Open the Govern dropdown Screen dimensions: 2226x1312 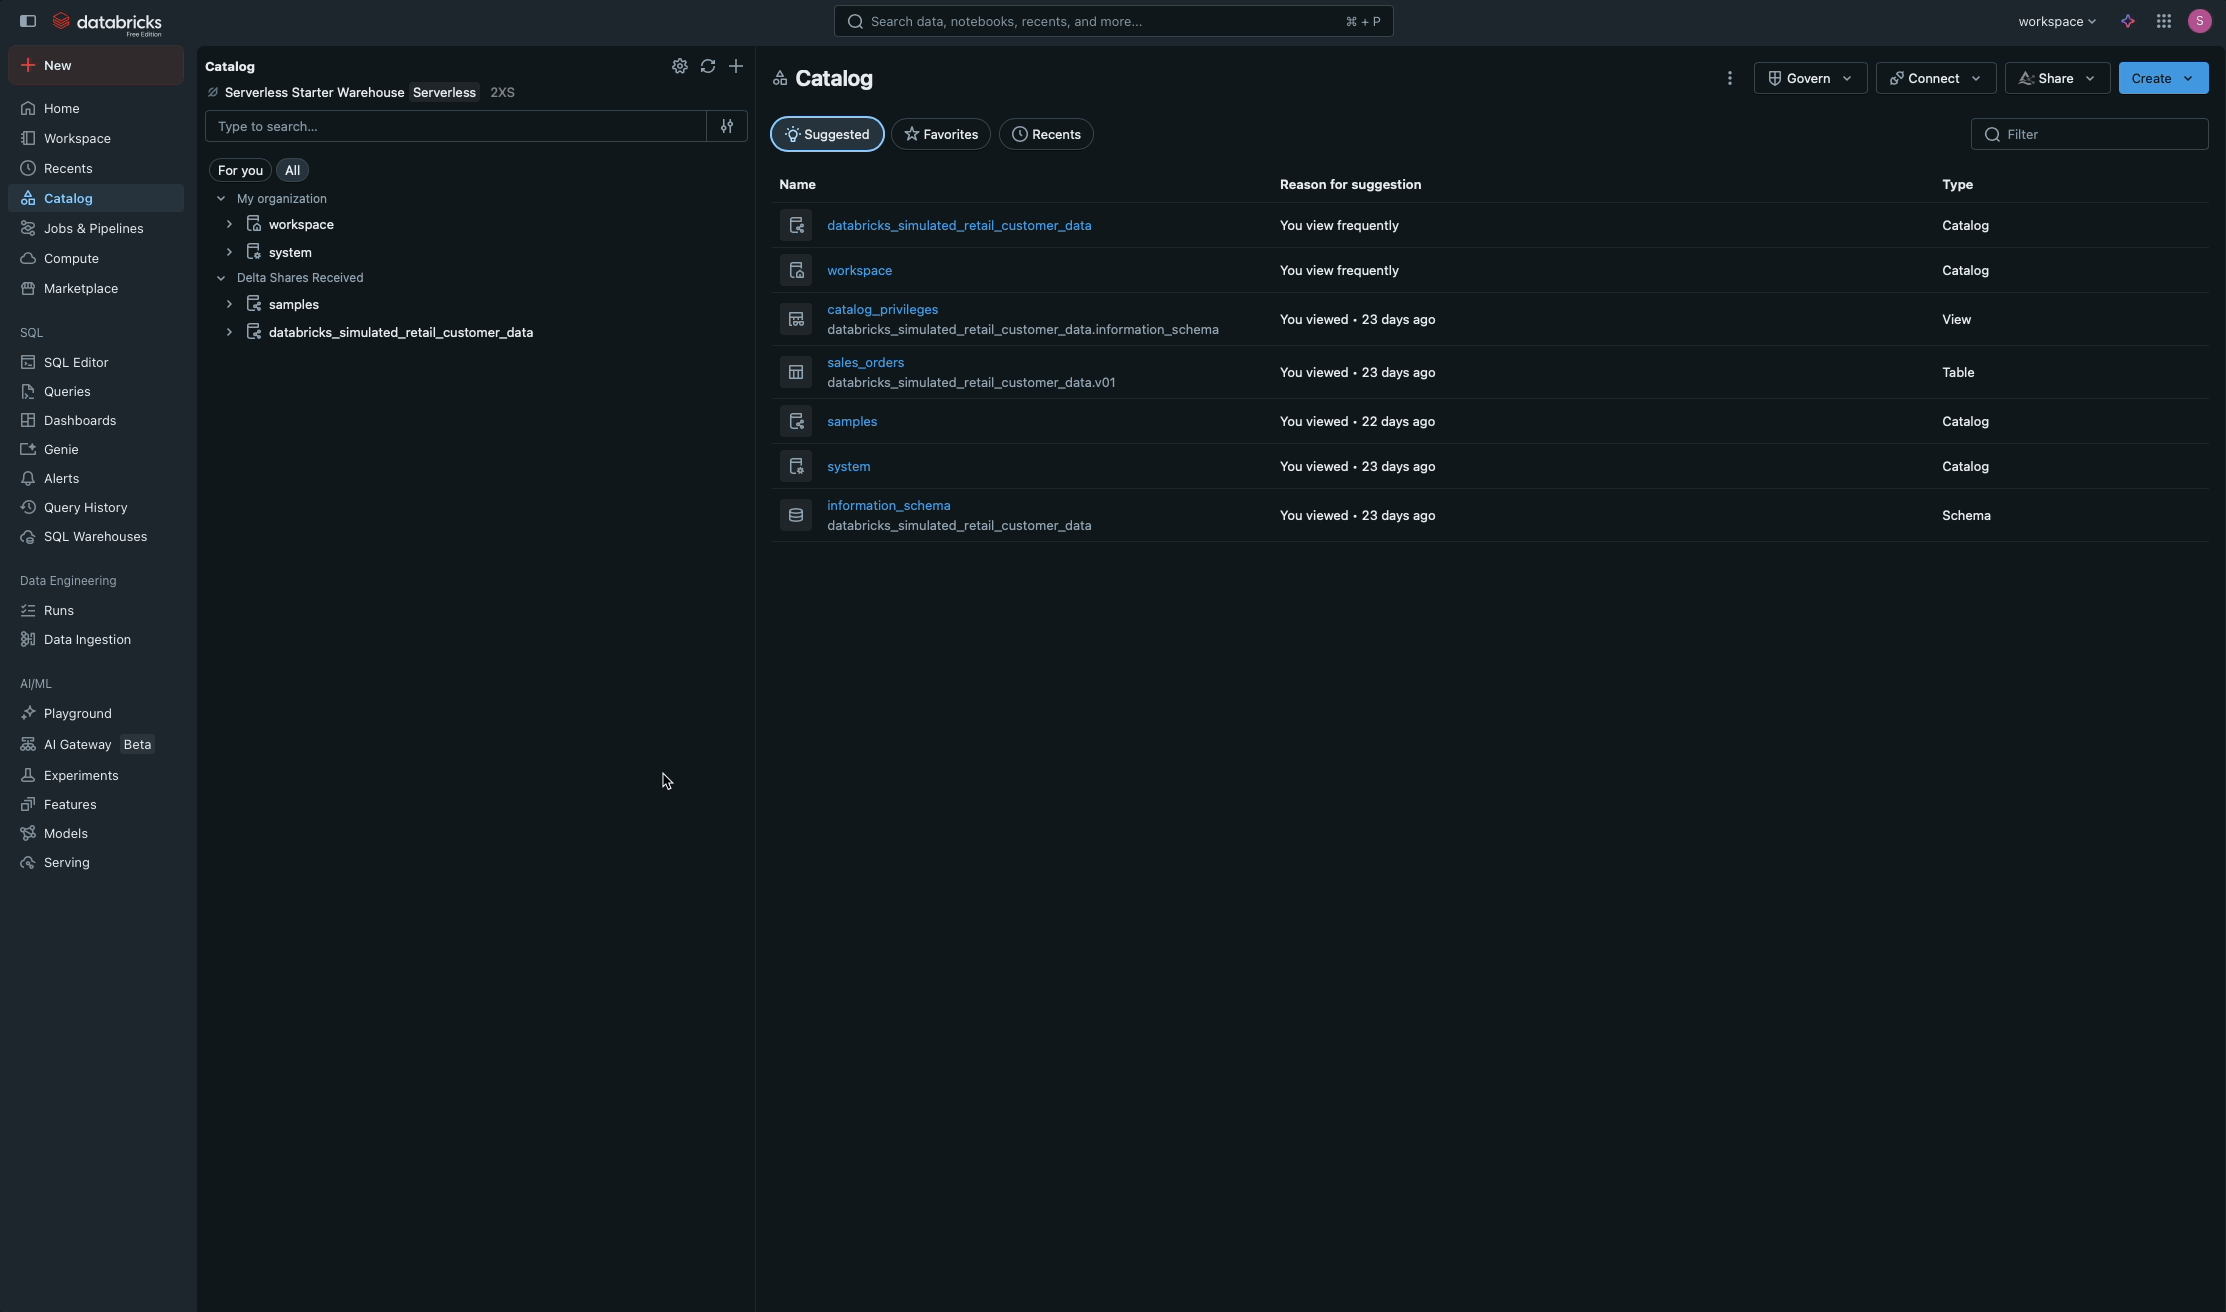point(1809,78)
